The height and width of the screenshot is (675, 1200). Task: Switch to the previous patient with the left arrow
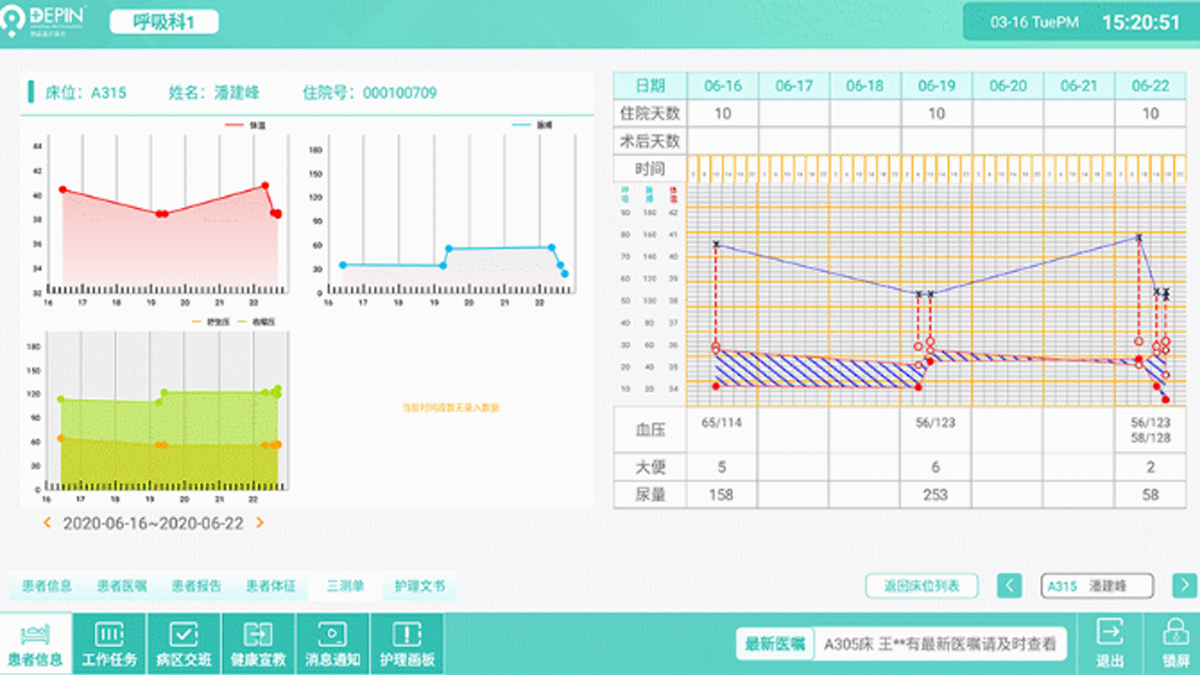coord(1010,586)
